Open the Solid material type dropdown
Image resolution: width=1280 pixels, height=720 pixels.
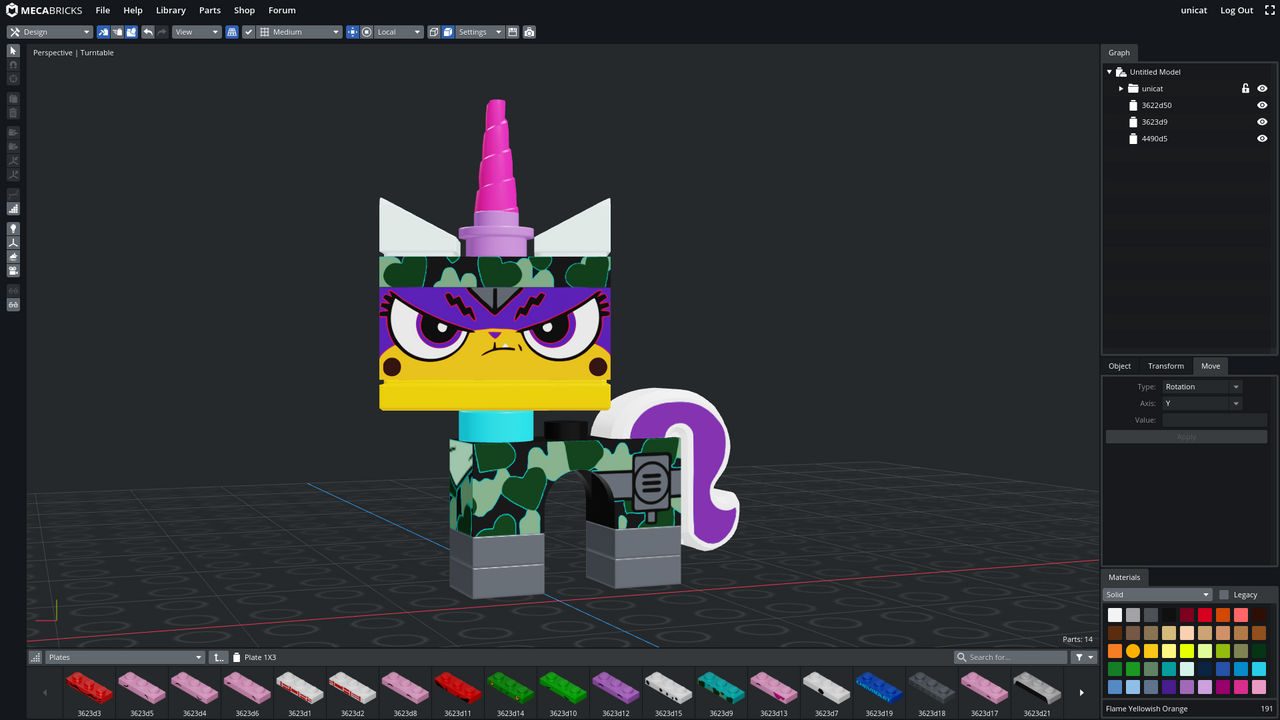point(1157,595)
